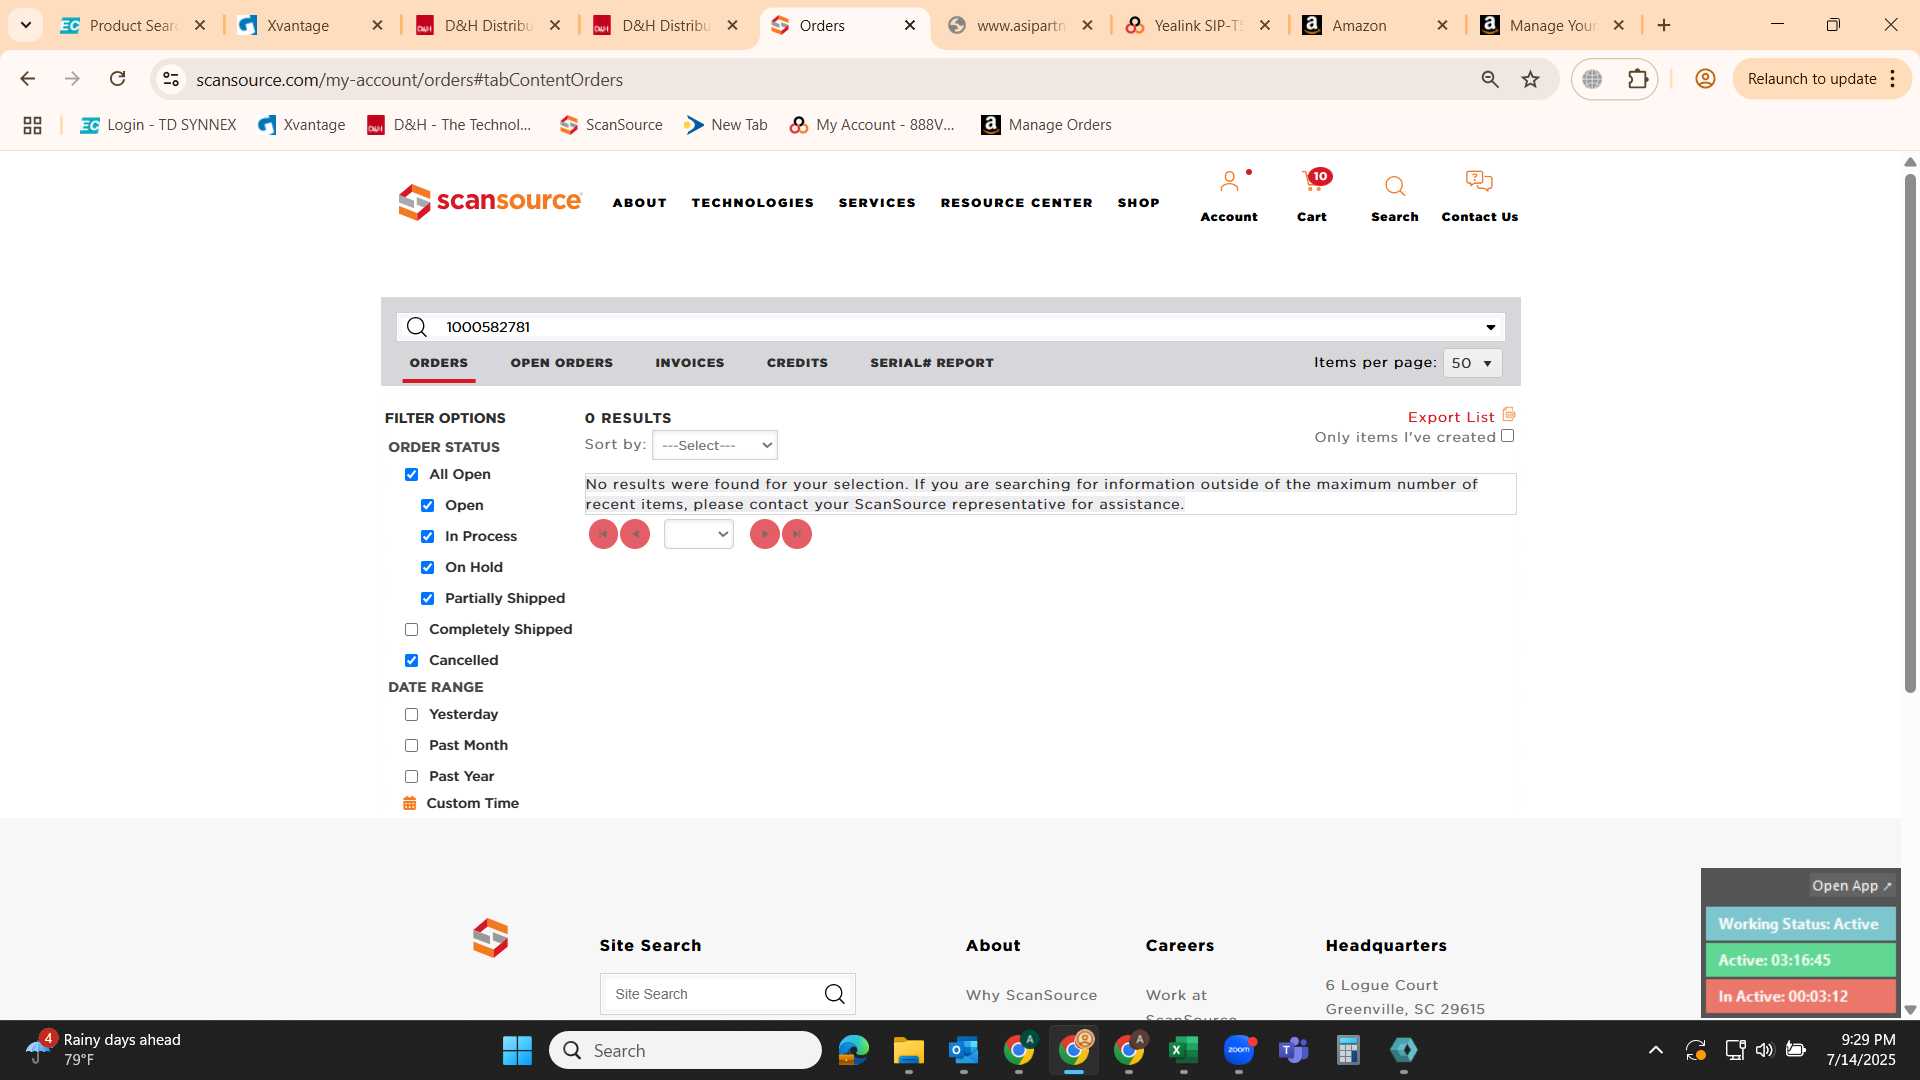Open Zoom from the taskbar
Screen dimensions: 1920x1080
(x=1239, y=1050)
